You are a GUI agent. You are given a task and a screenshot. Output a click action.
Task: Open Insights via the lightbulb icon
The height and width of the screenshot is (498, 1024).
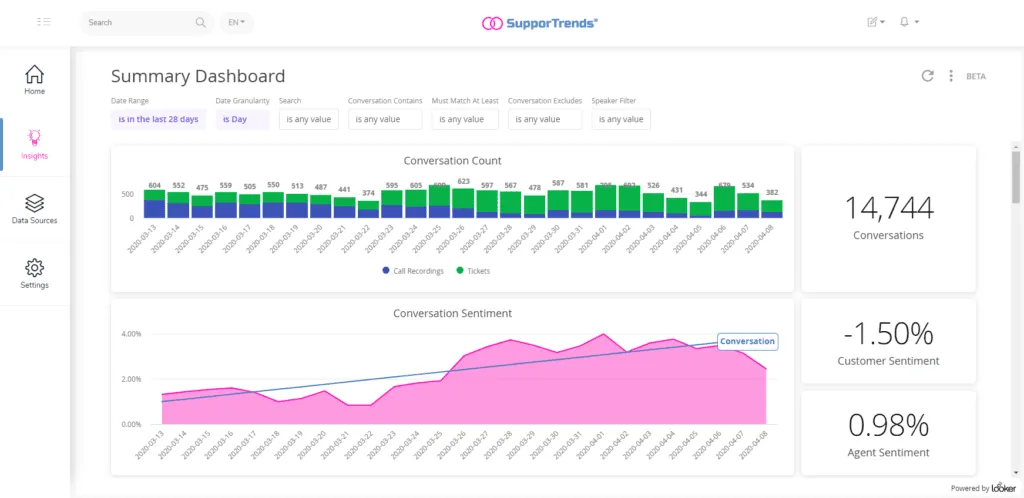click(34, 138)
